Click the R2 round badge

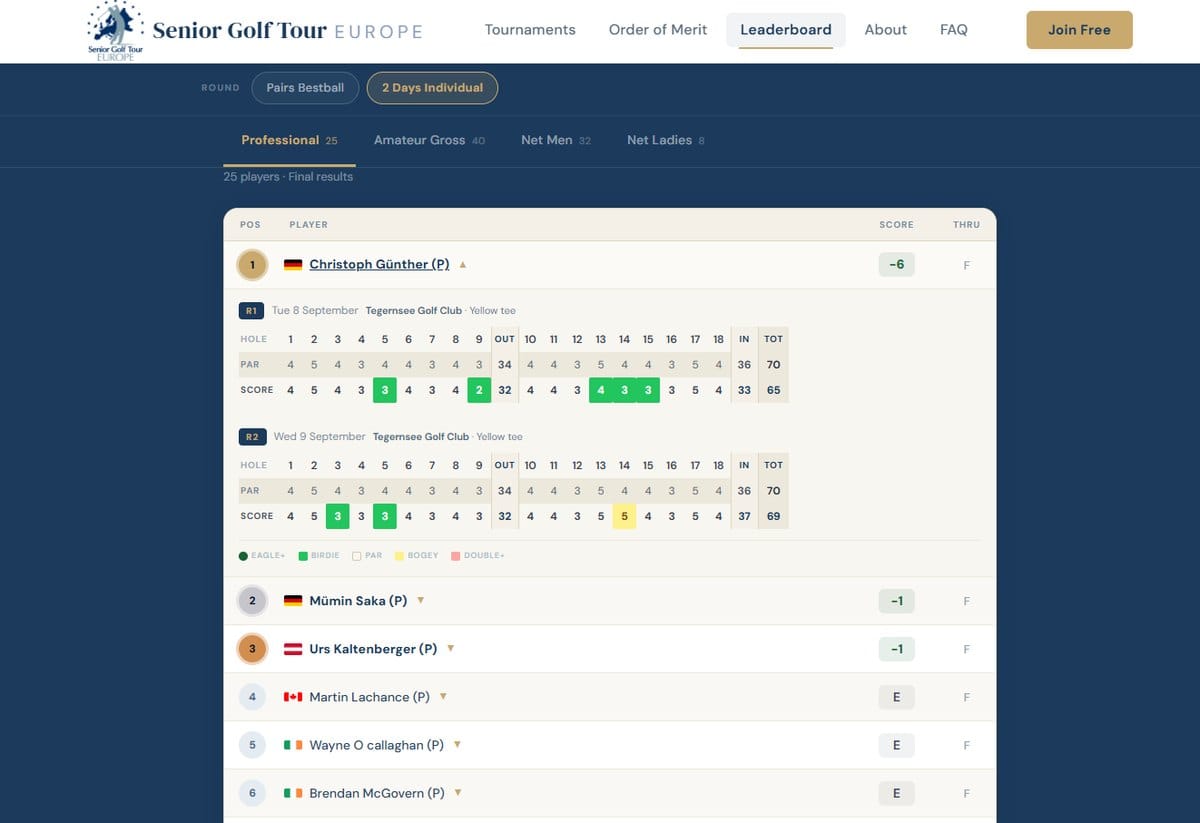pyautogui.click(x=251, y=437)
